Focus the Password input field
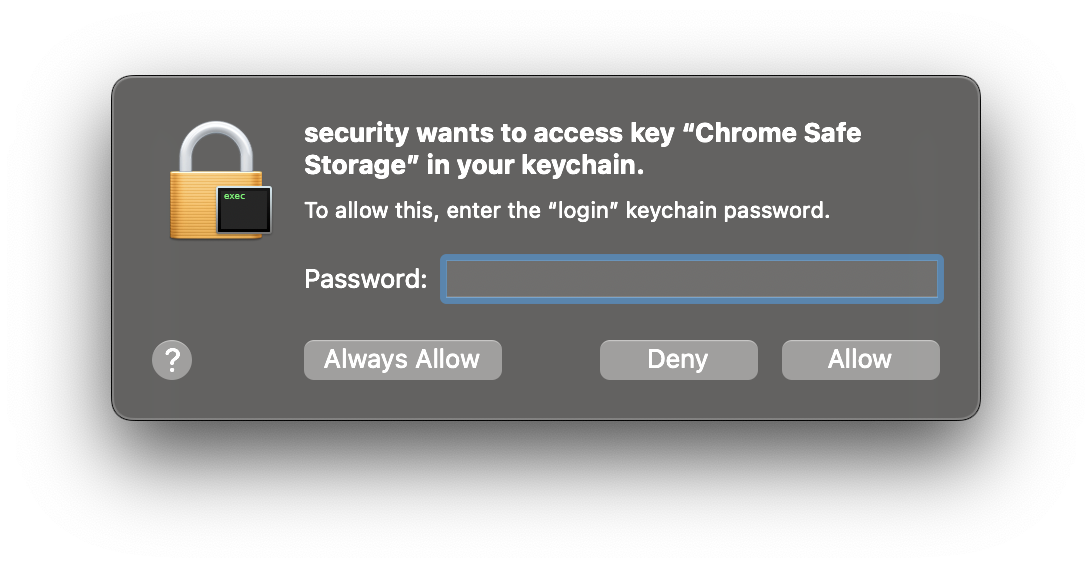 click(692, 278)
